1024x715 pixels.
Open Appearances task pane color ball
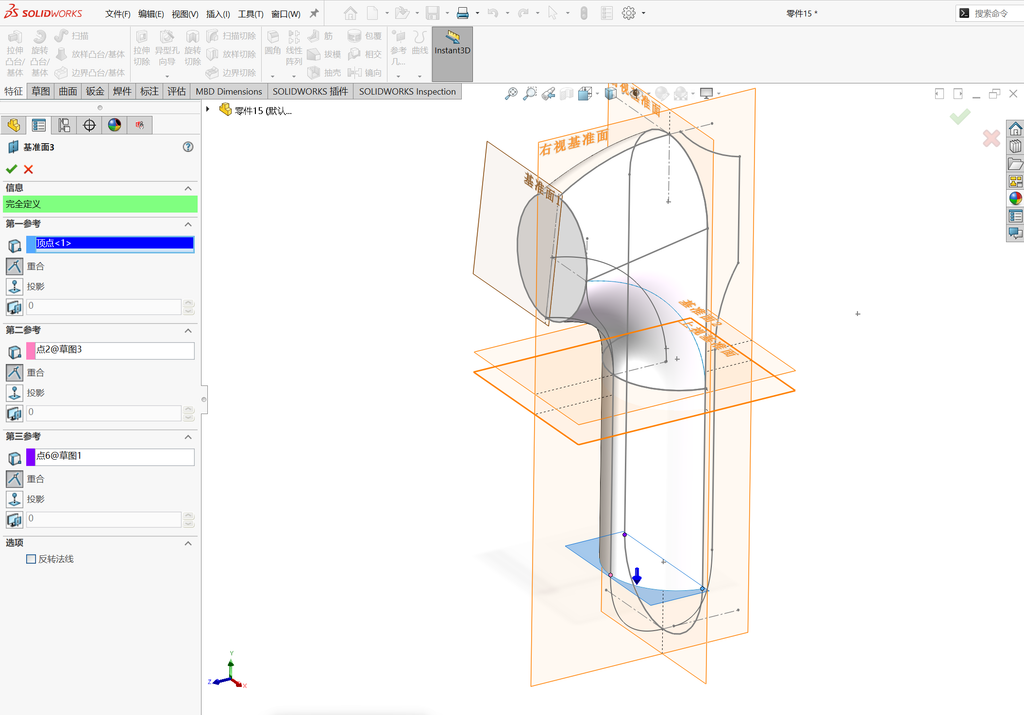point(1016,198)
